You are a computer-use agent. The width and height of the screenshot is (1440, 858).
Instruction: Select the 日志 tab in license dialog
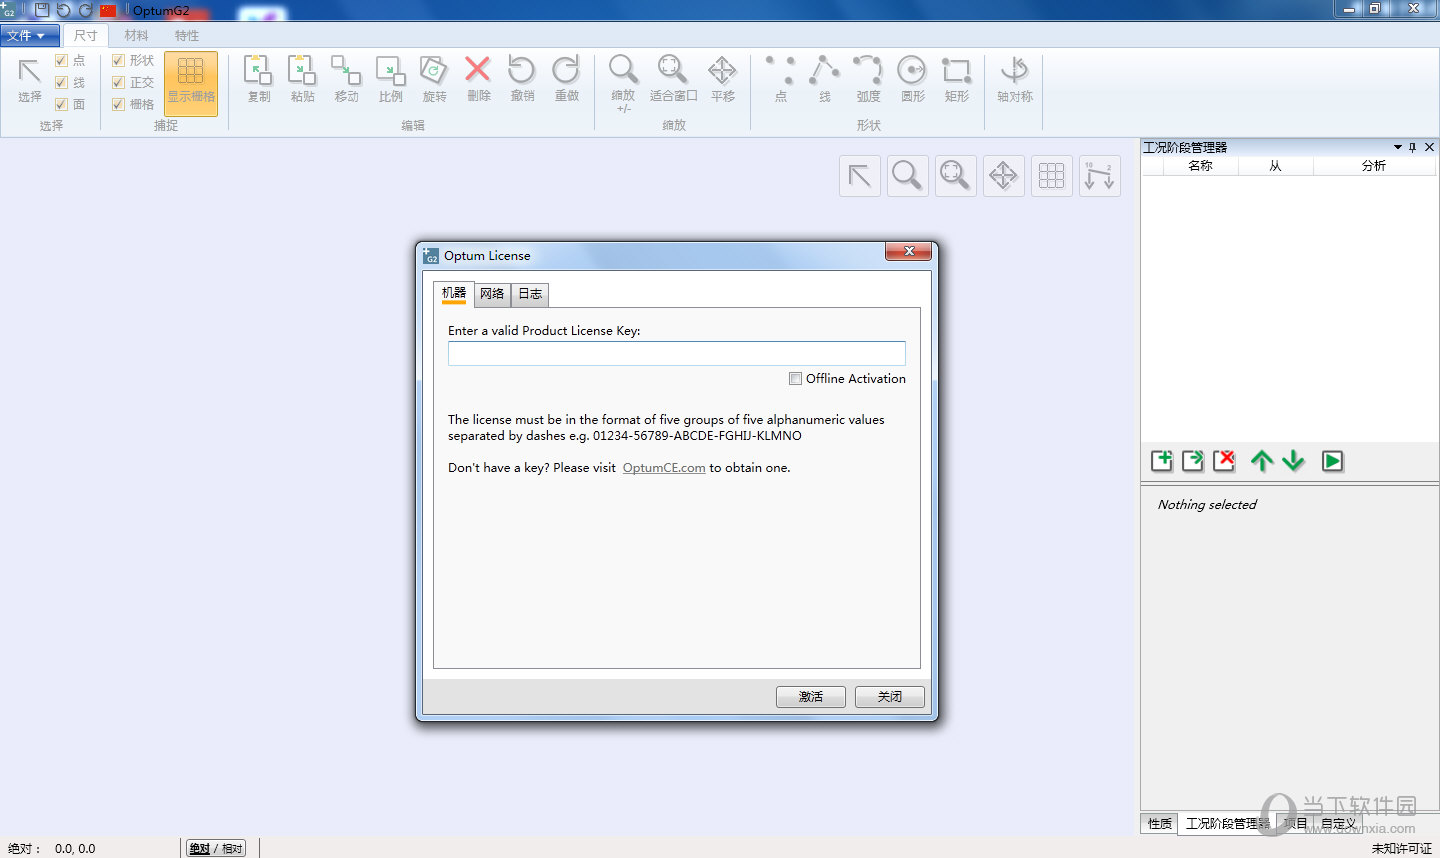(x=530, y=294)
